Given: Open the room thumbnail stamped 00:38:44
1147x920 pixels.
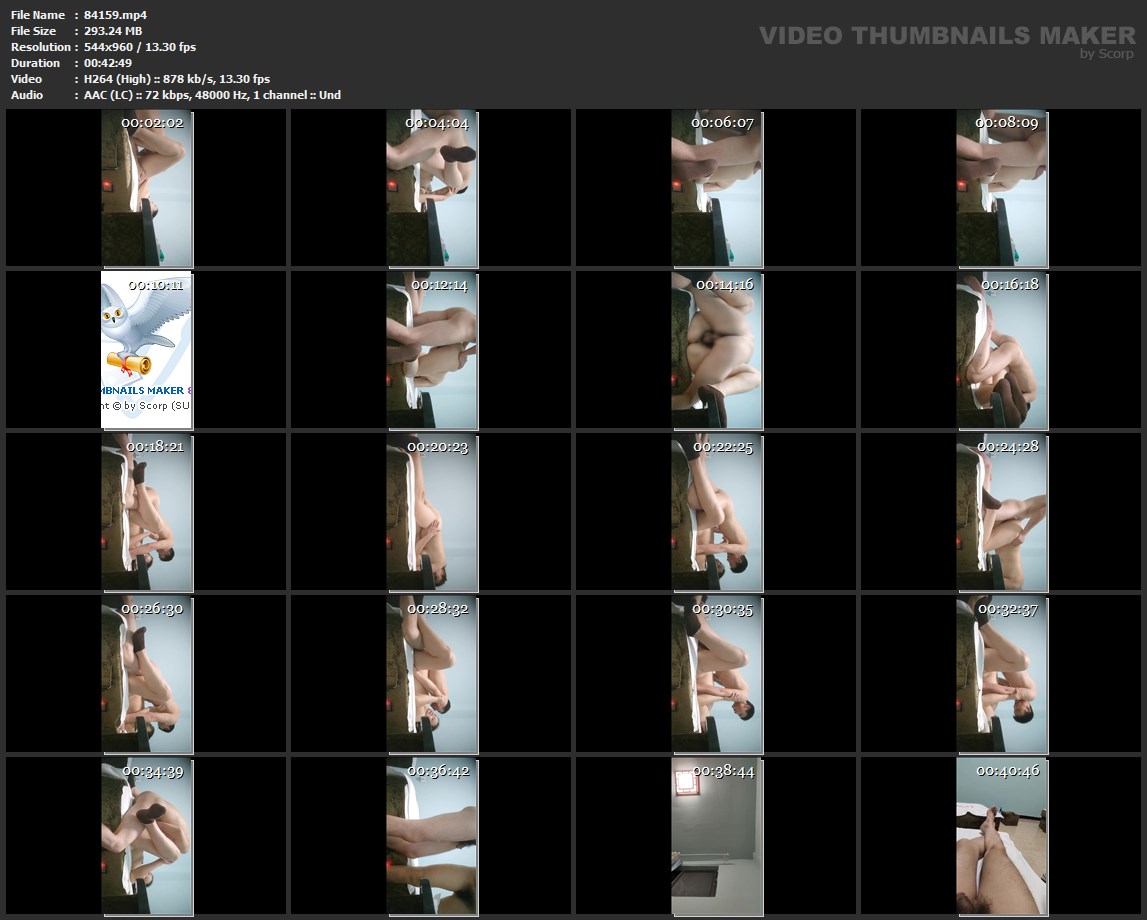Looking at the screenshot, I should tap(717, 837).
